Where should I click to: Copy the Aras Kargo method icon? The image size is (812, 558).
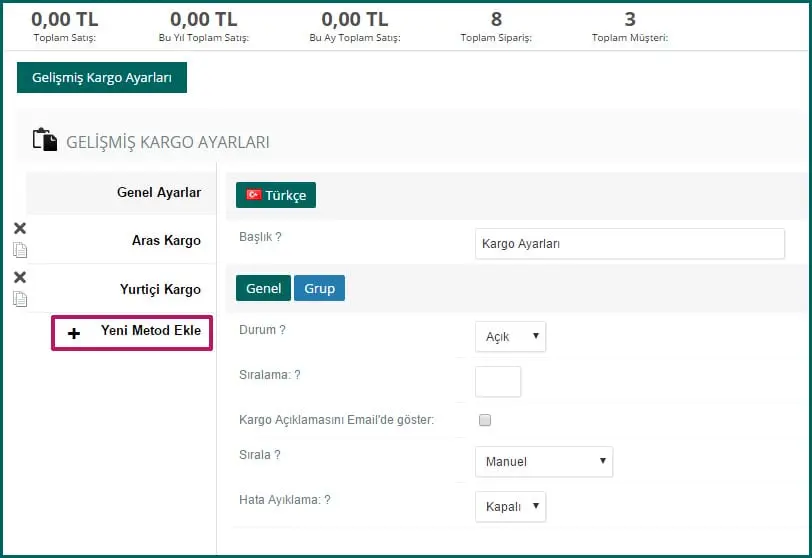20,250
